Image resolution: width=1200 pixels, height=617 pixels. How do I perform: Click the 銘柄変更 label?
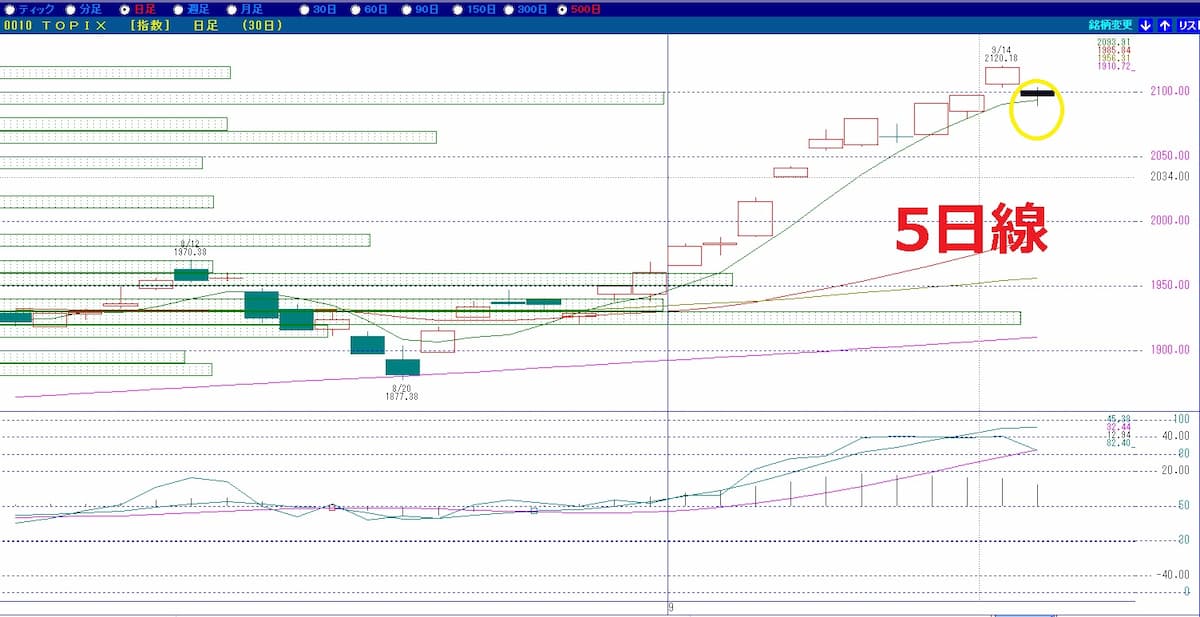click(1112, 26)
